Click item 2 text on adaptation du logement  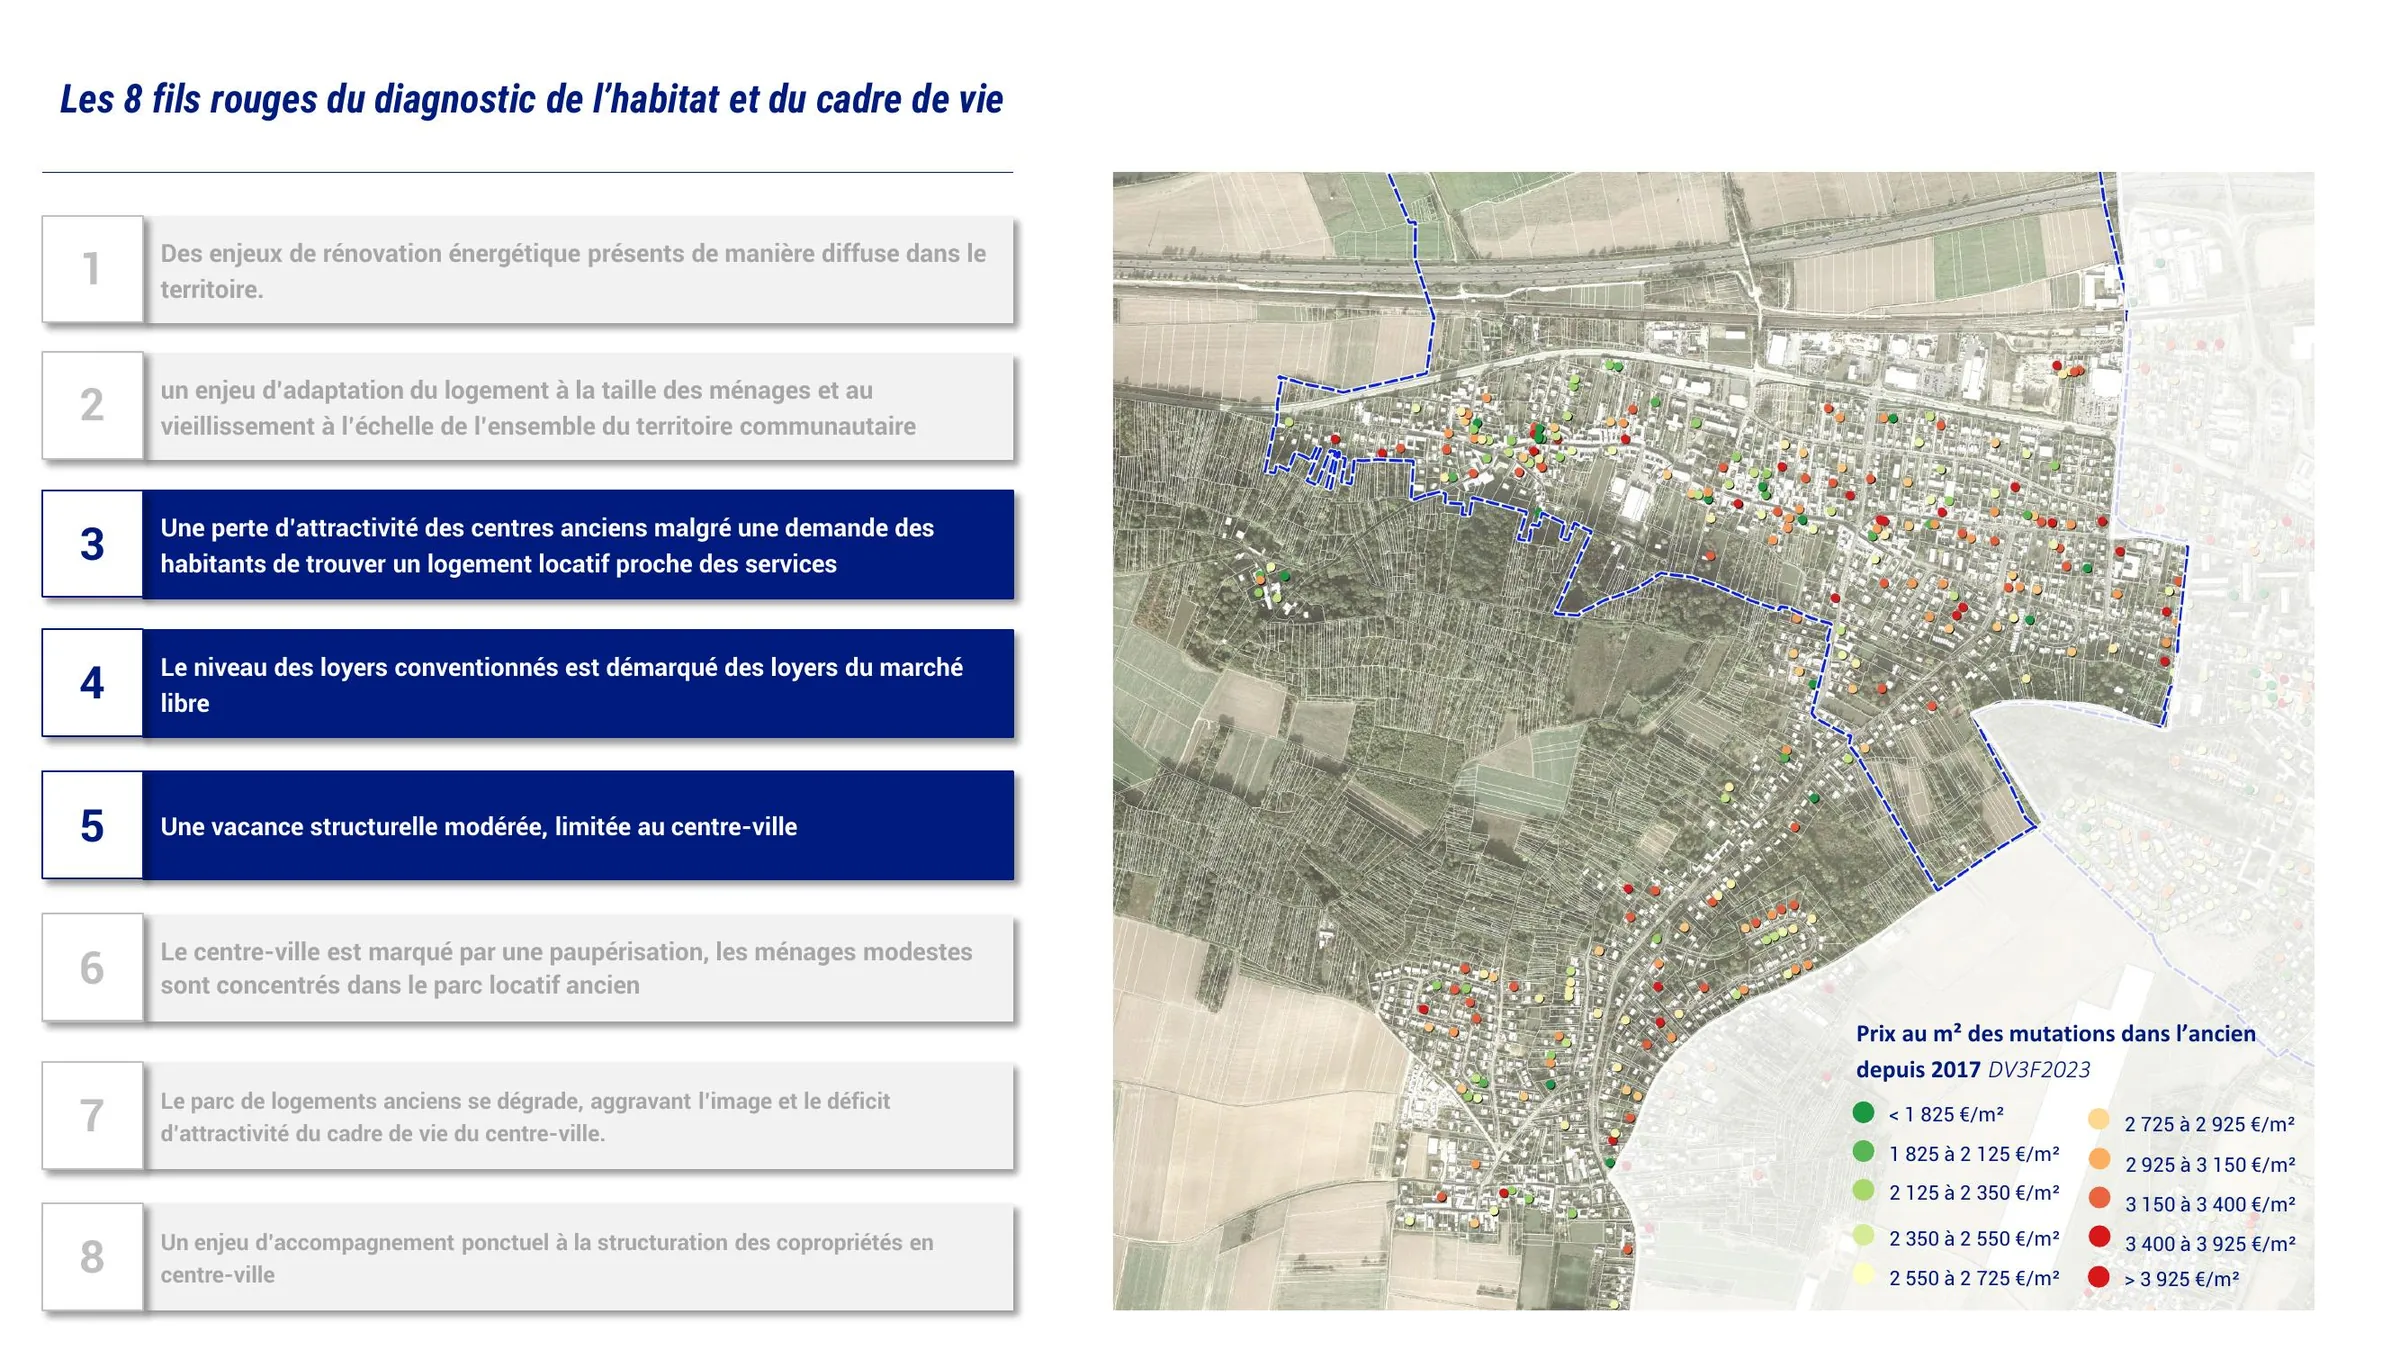point(538,408)
